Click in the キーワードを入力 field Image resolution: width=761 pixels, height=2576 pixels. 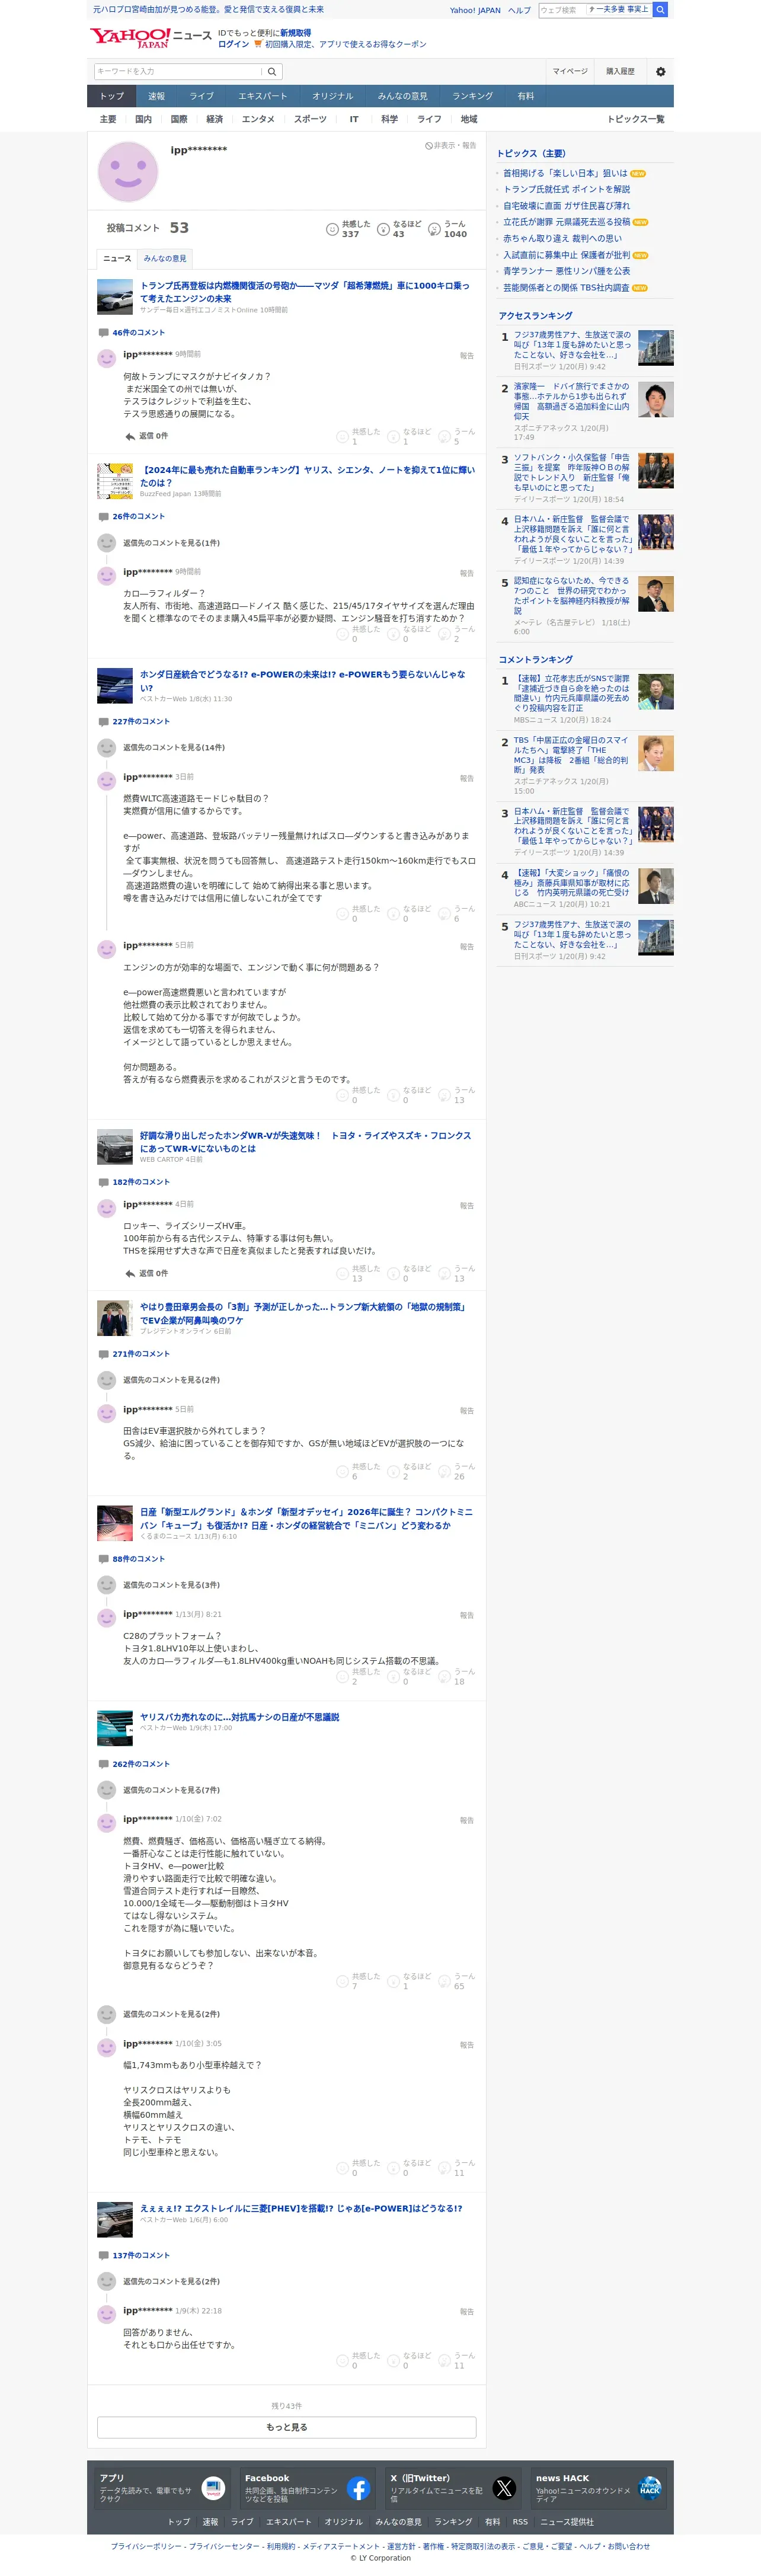178,72
